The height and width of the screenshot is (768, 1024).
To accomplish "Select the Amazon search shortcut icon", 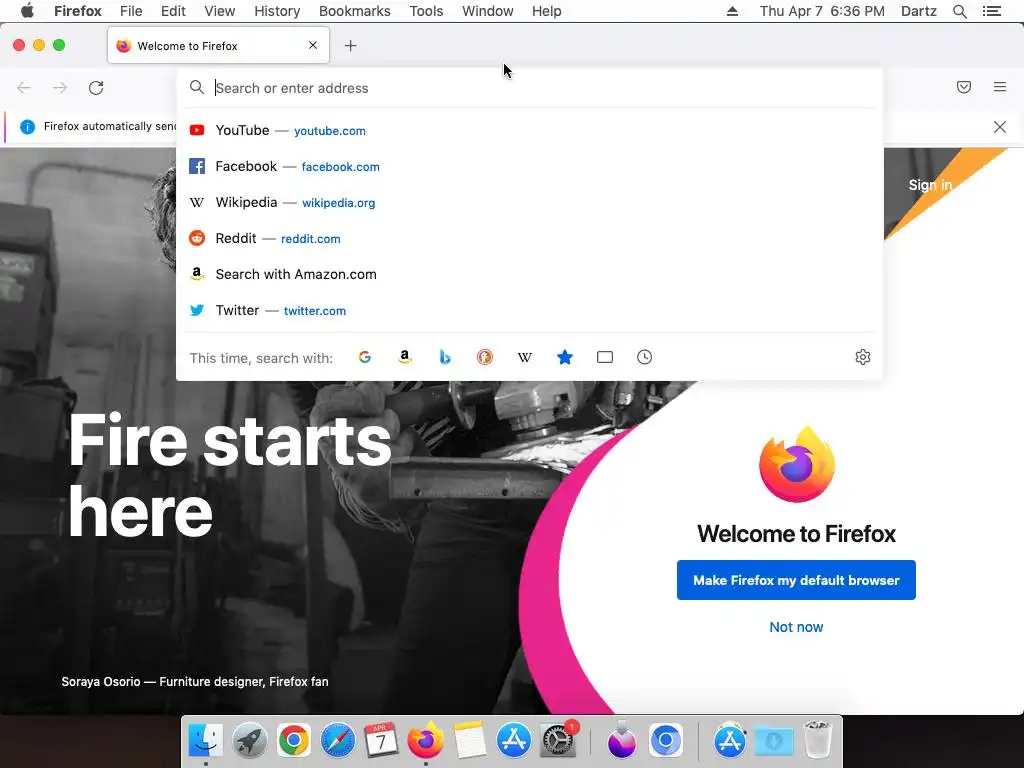I will [x=405, y=357].
